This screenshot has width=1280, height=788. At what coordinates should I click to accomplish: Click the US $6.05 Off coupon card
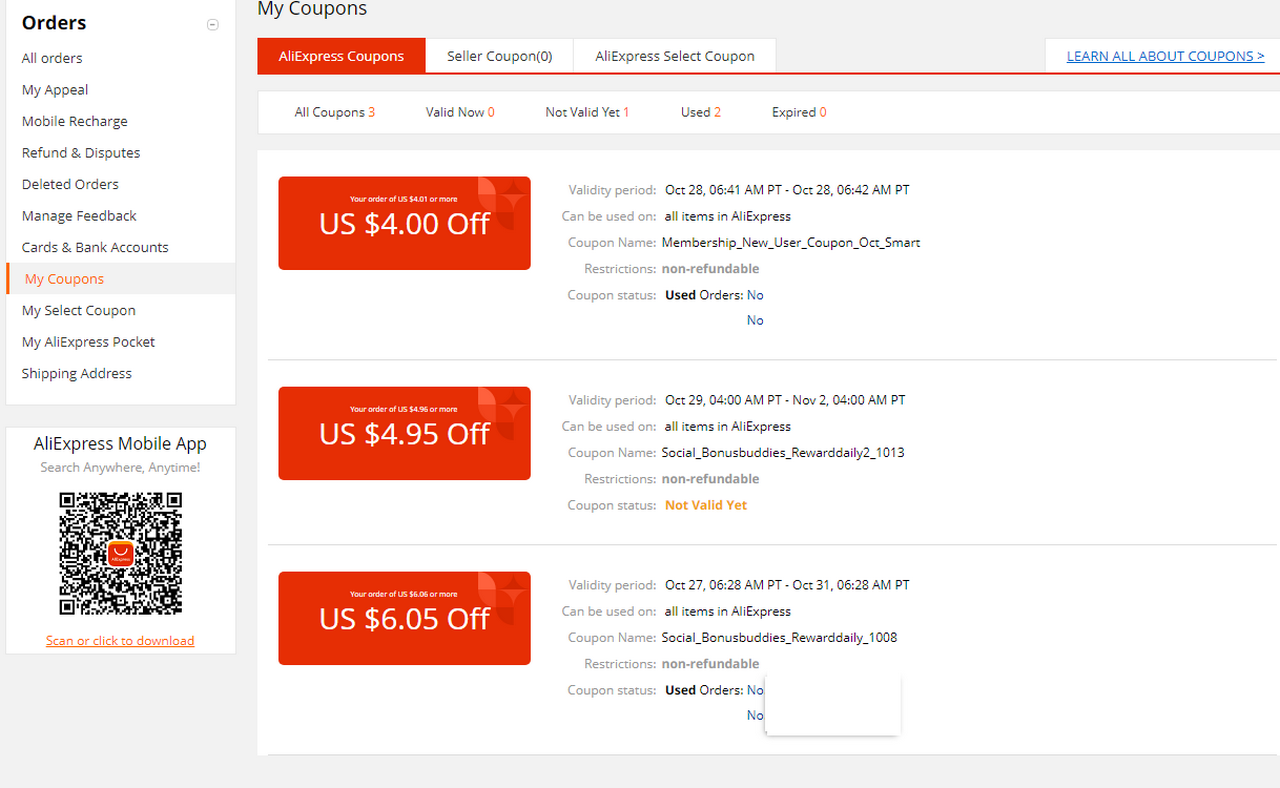[x=404, y=618]
